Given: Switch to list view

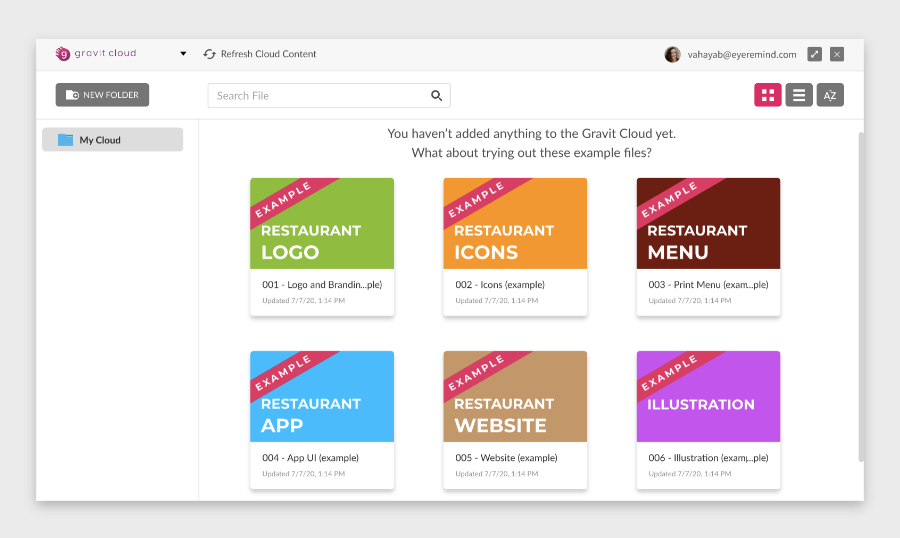Looking at the screenshot, I should pyautogui.click(x=798, y=95).
